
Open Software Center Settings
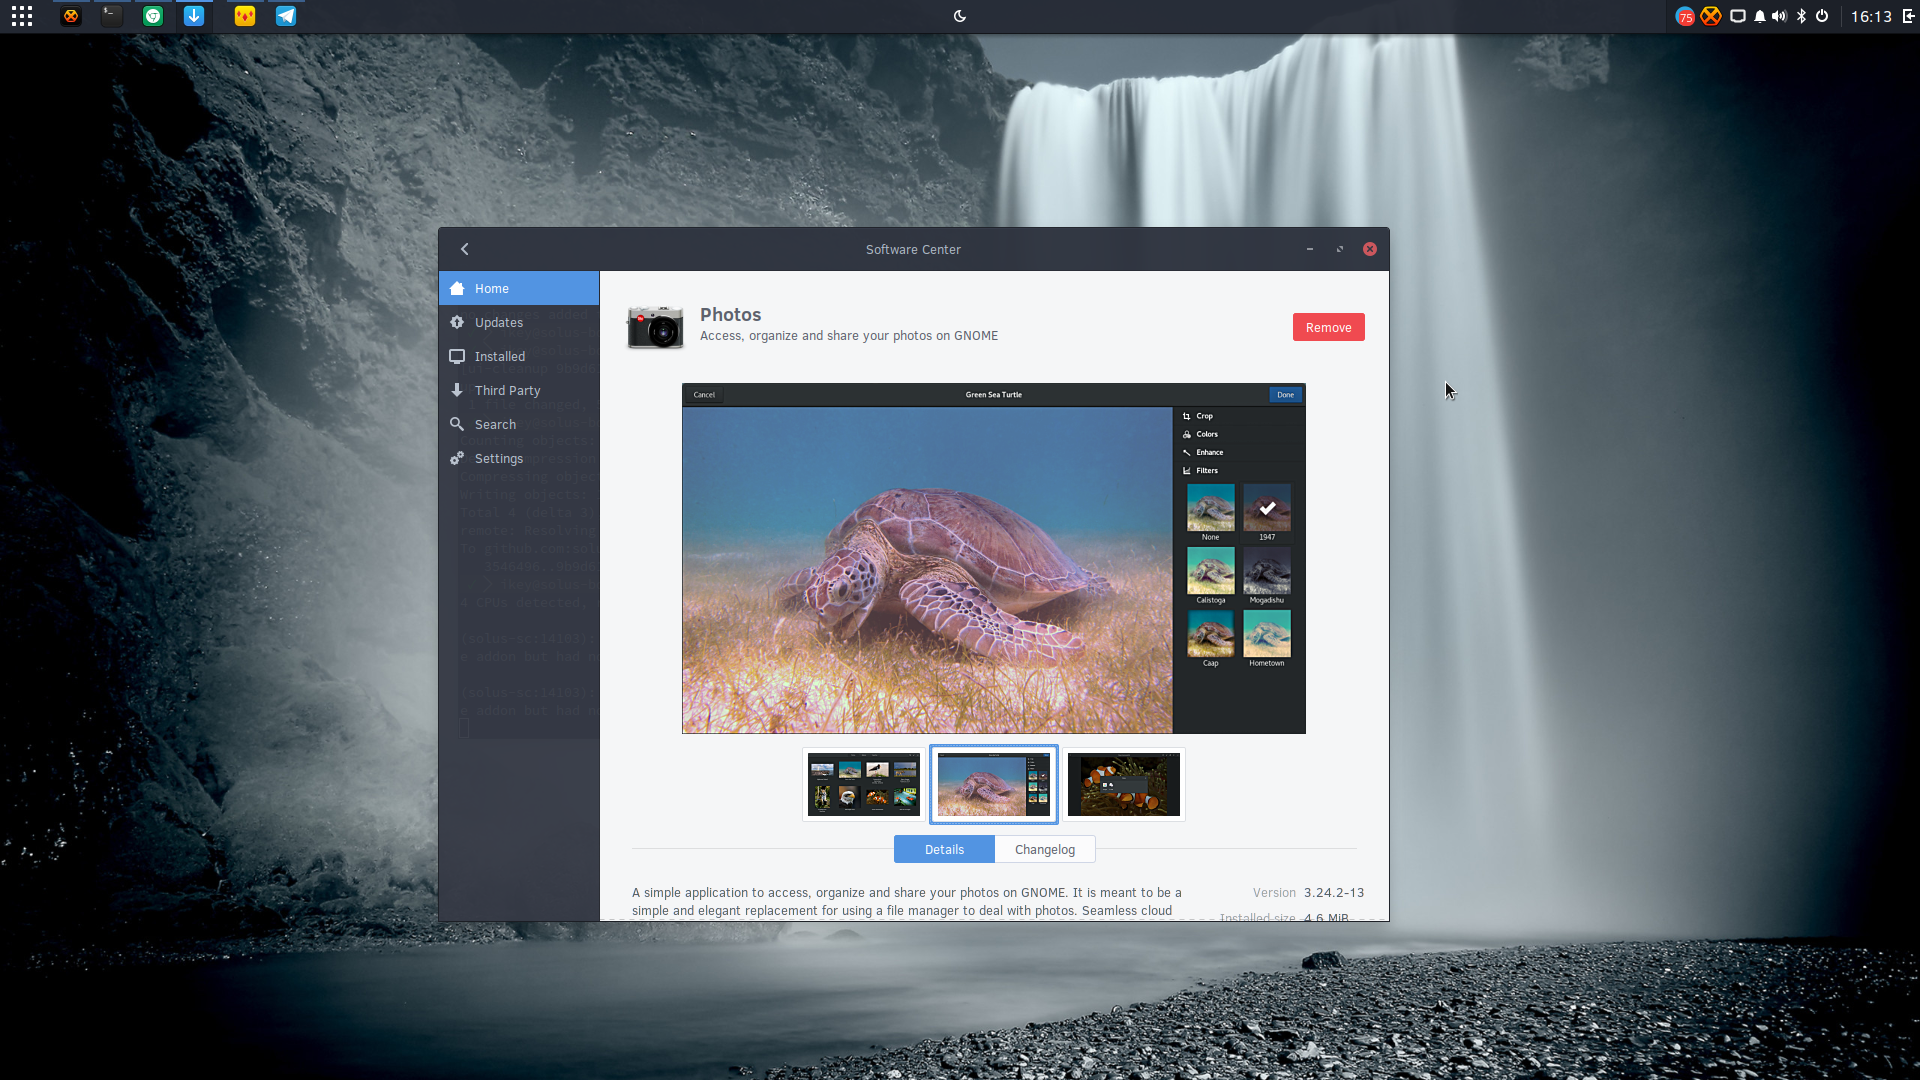point(519,458)
